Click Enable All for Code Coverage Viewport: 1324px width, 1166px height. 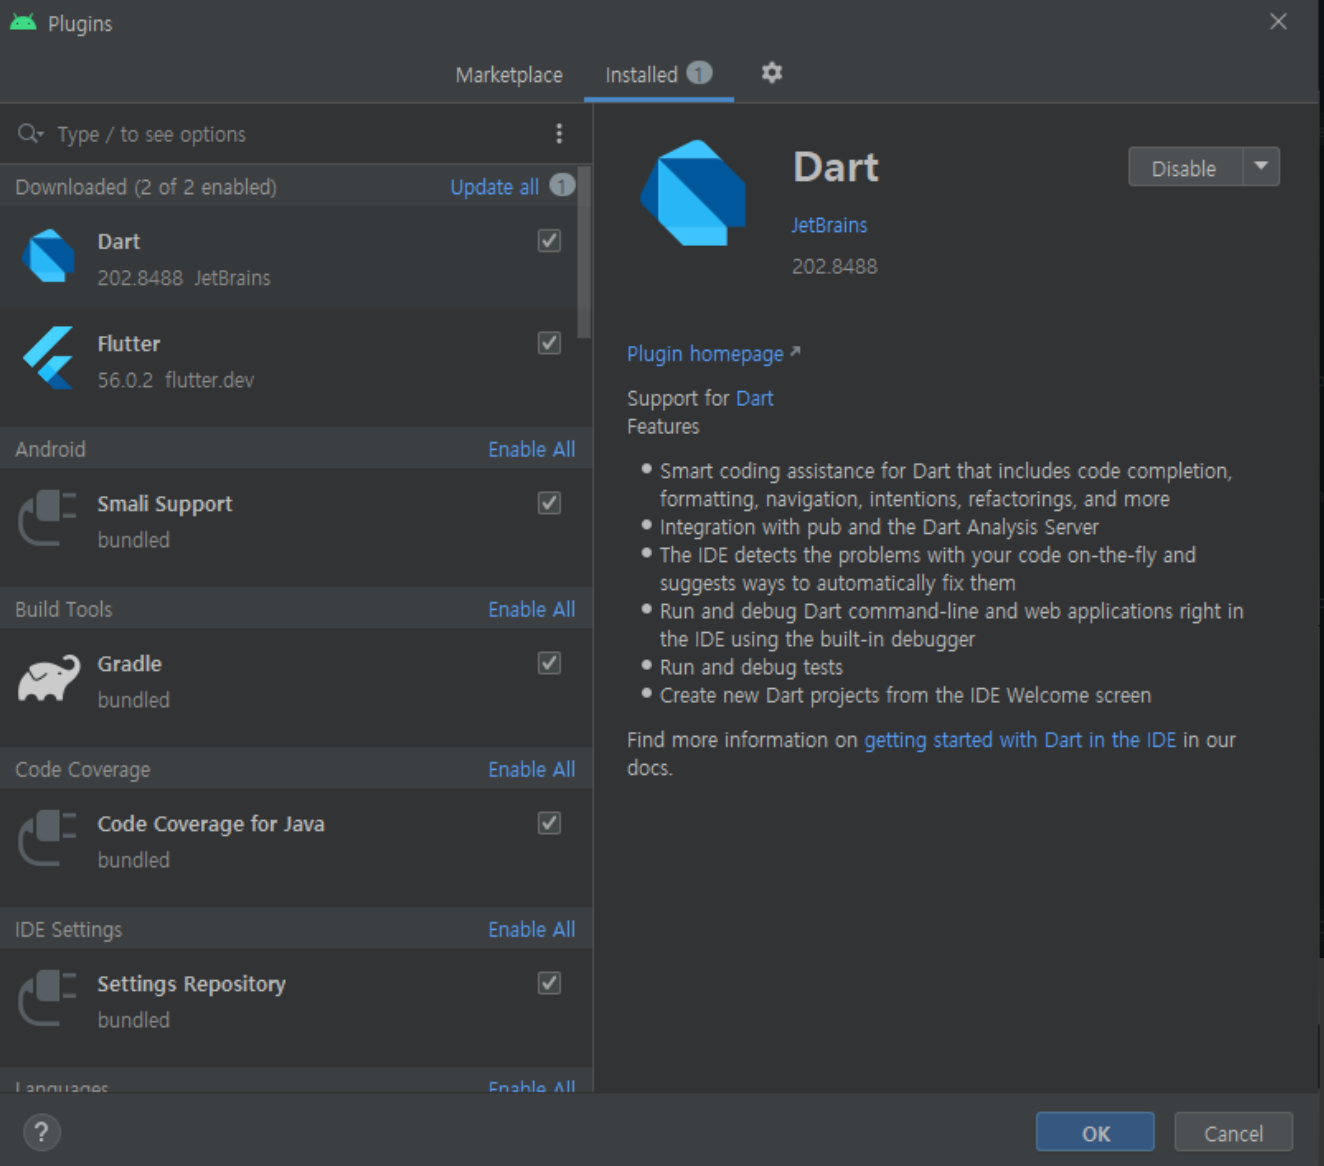coord(531,769)
